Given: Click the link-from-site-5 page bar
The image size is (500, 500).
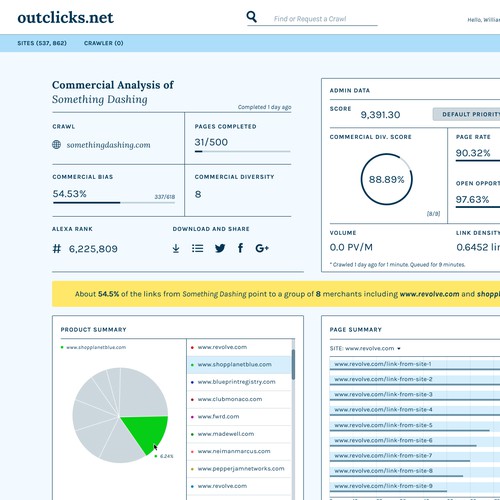Looking at the screenshot, I should [x=415, y=426].
